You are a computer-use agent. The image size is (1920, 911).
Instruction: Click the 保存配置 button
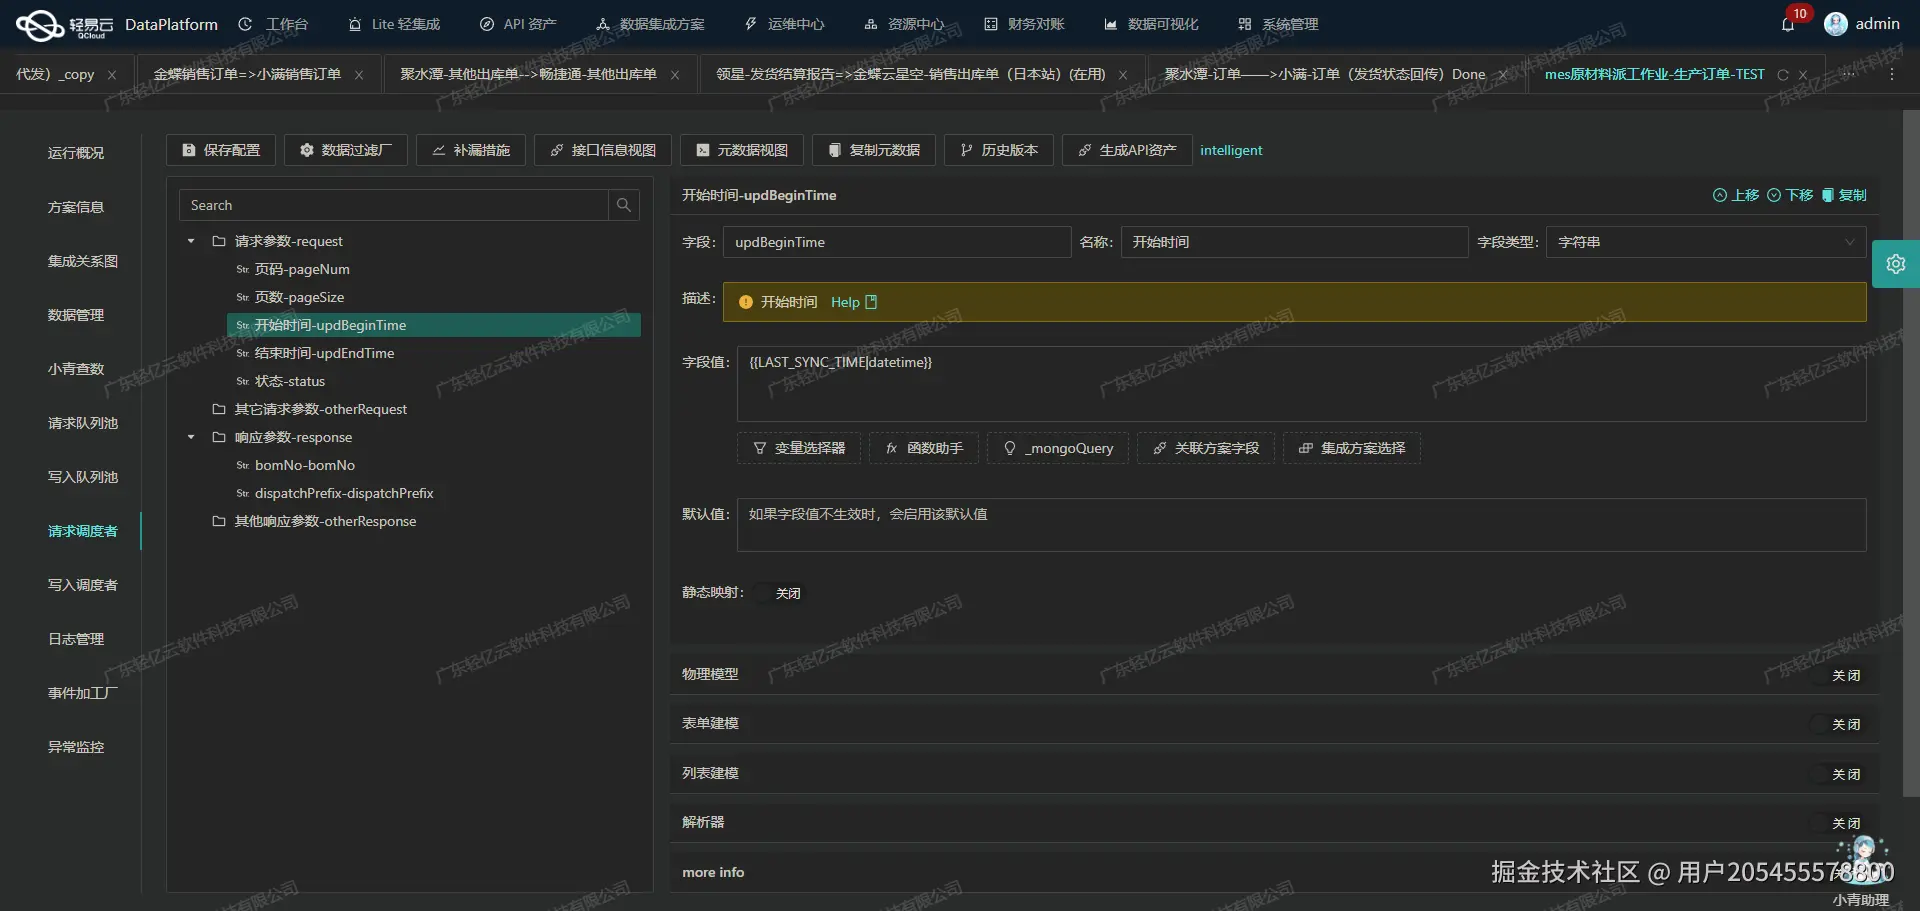click(x=221, y=150)
